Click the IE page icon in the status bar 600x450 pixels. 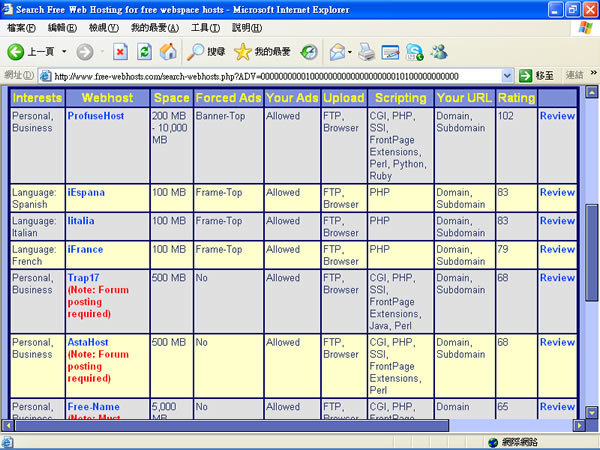8,442
